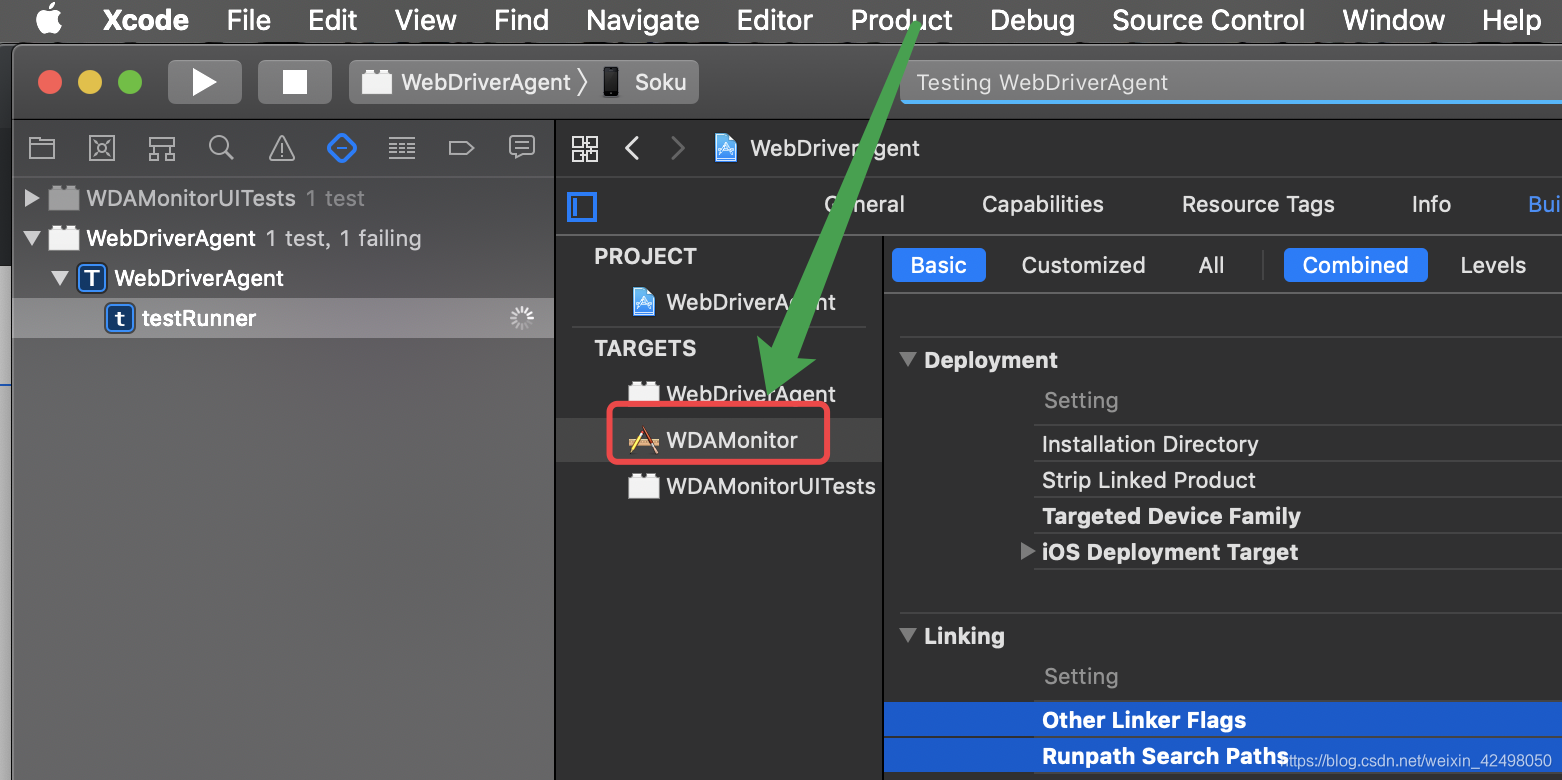
Task: Select the Targeted Device Family setting
Action: [x=1171, y=516]
